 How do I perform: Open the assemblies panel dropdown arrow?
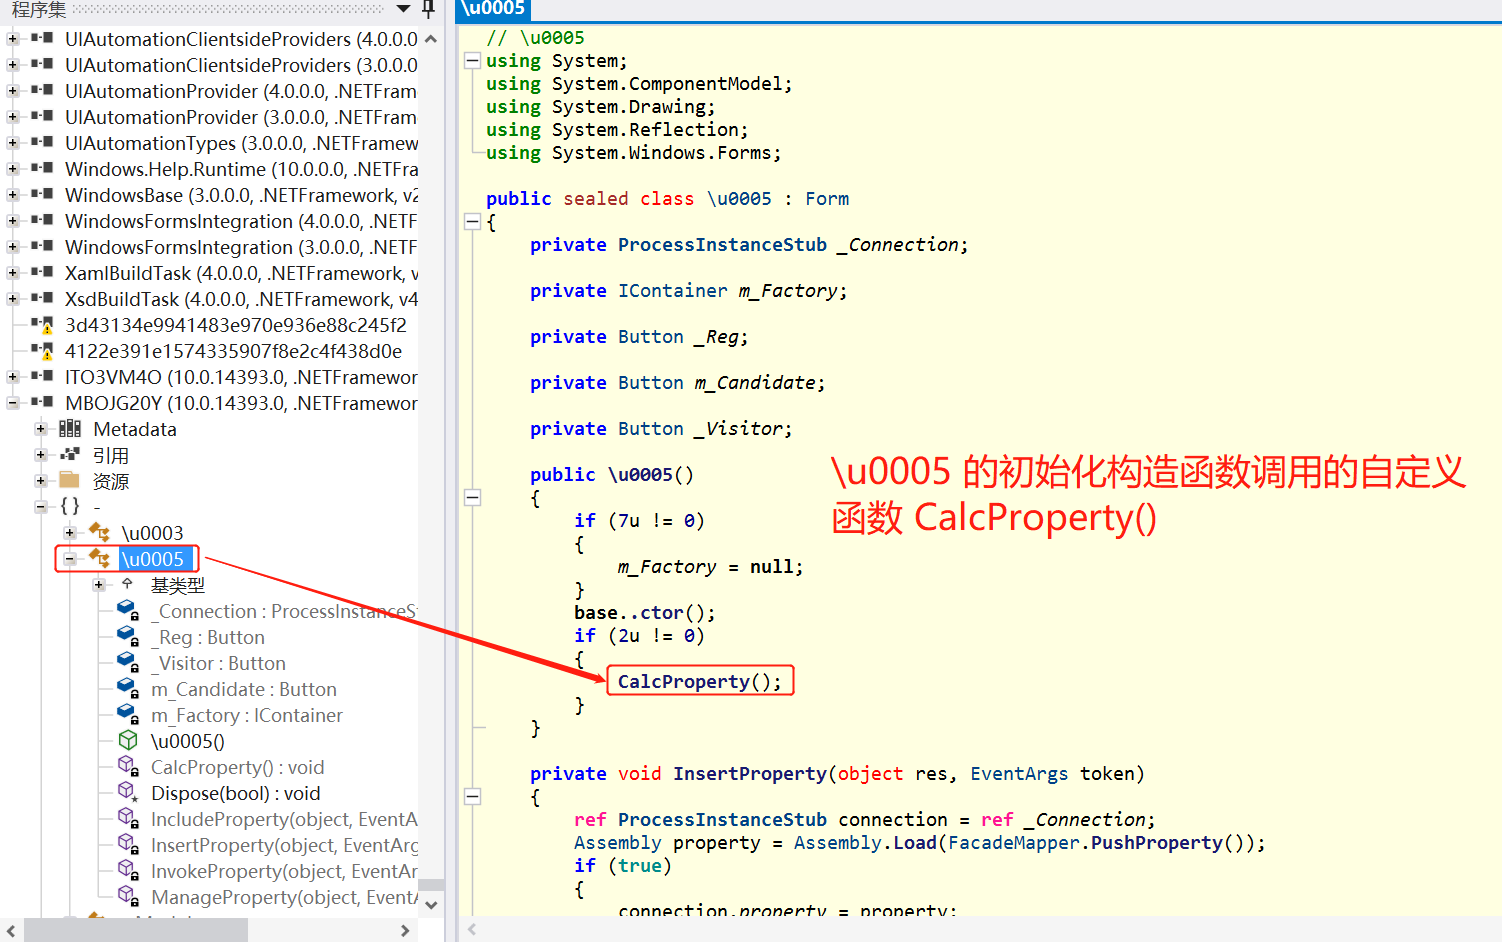pyautogui.click(x=403, y=9)
